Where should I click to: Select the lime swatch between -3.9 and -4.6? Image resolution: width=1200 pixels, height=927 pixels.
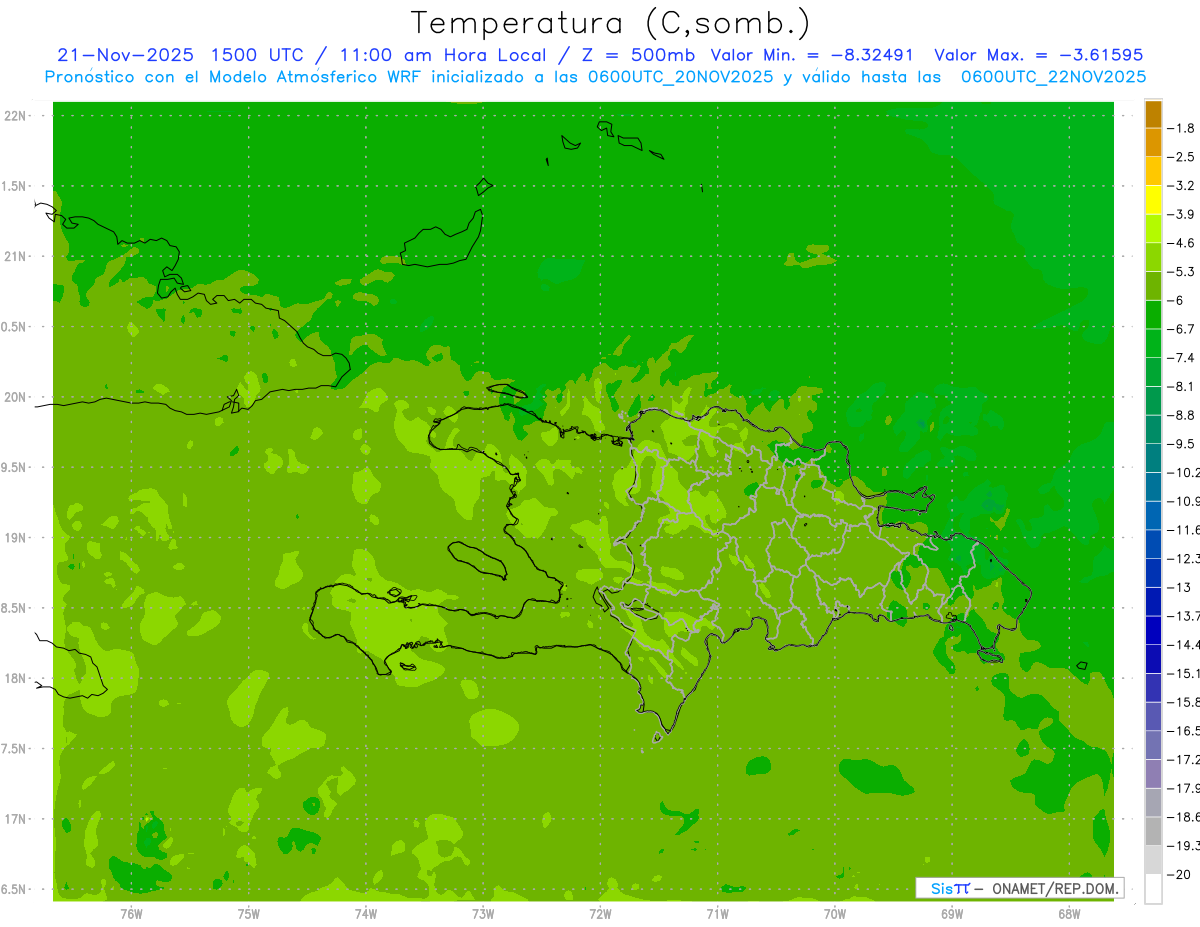1153,229
